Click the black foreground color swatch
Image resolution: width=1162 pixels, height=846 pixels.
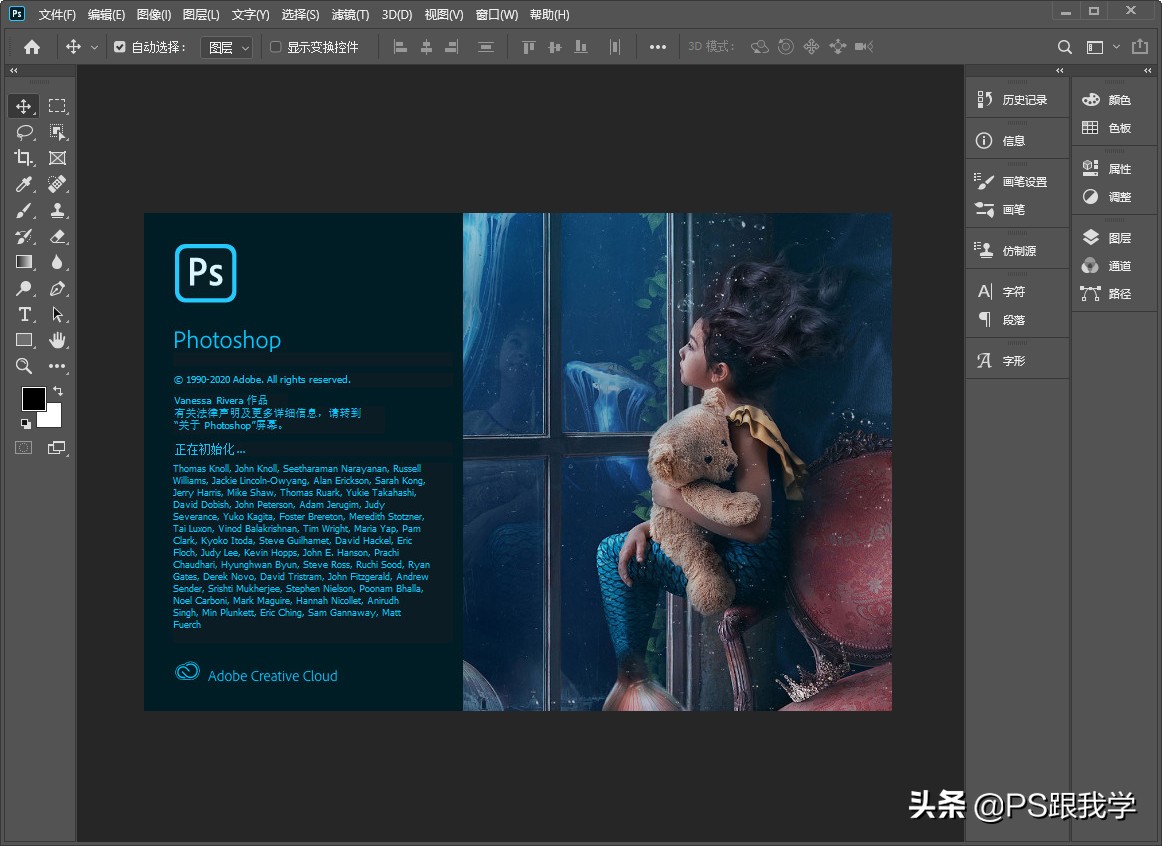pos(34,399)
